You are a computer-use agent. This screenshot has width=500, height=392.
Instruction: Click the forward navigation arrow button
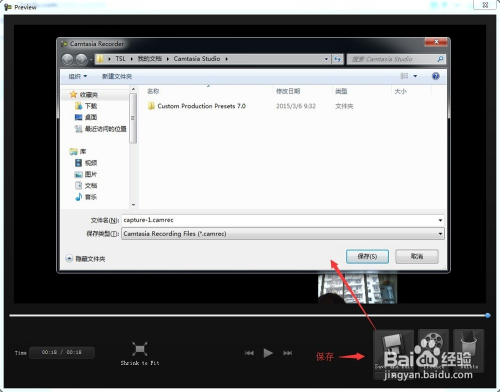81,59
